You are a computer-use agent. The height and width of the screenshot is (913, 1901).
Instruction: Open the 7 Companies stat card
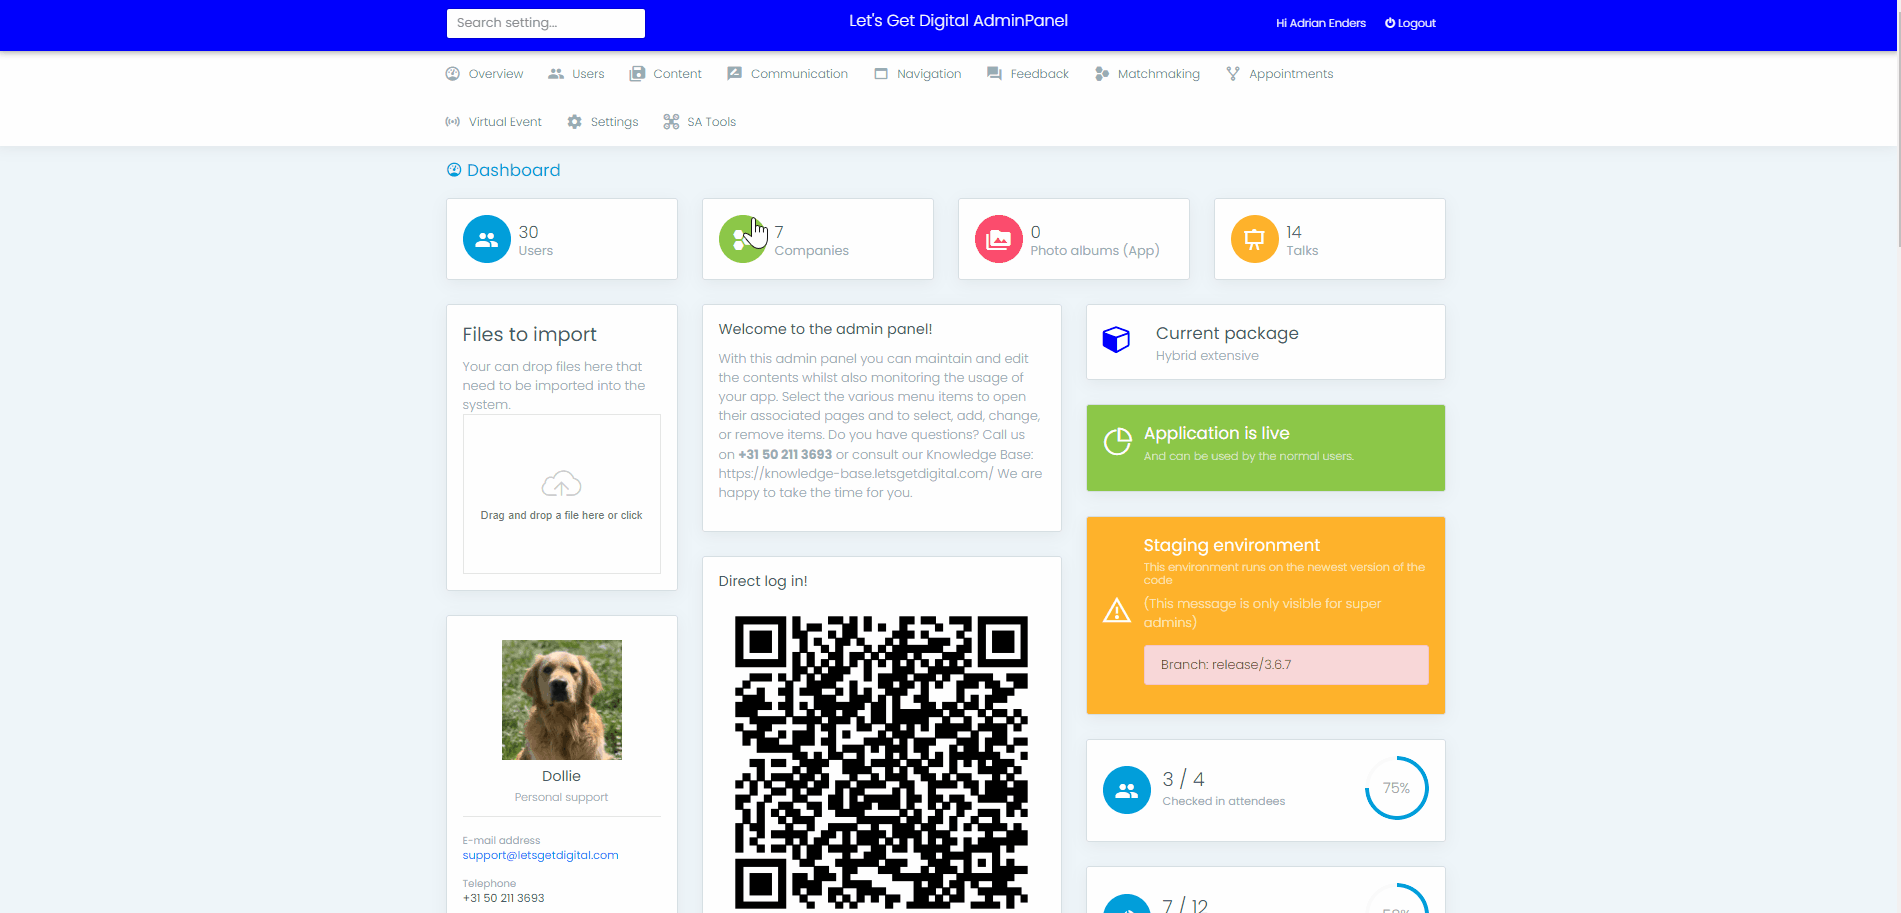pos(818,239)
